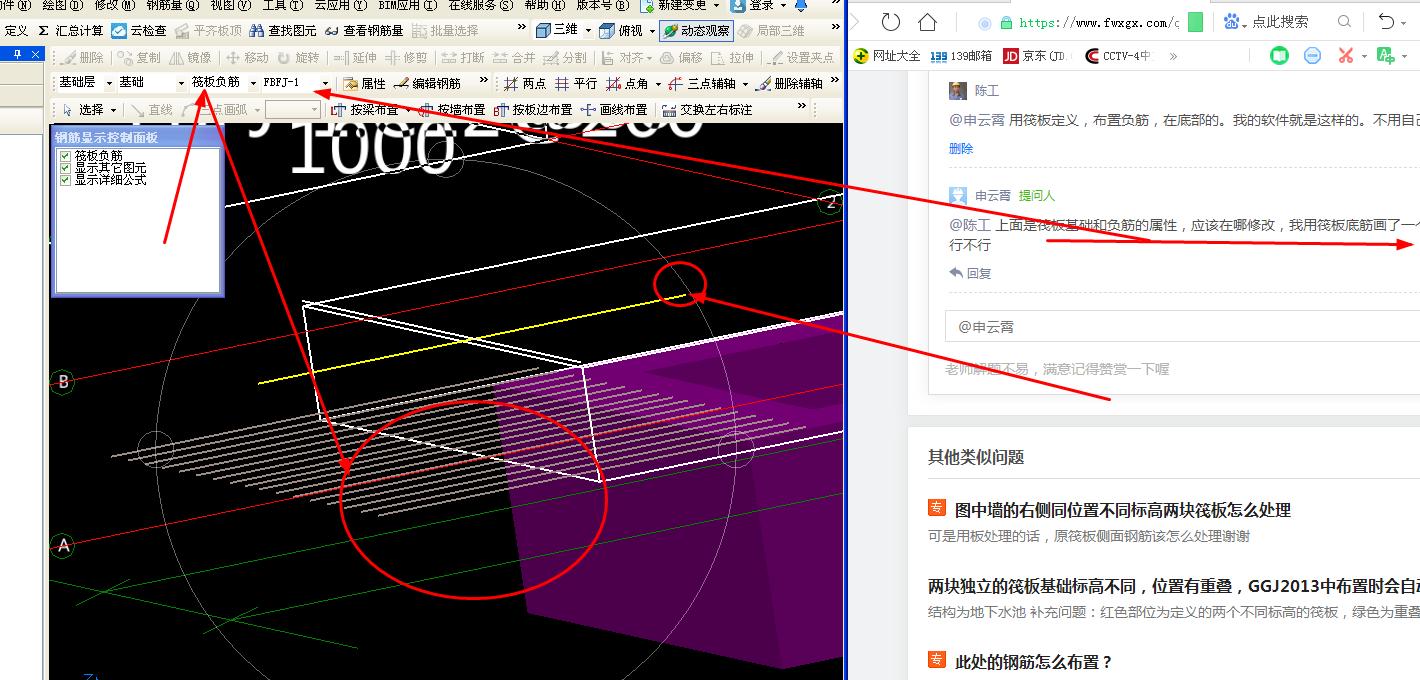This screenshot has width=1420, height=680.
Task: Expand 点角 dropdown arrow
Action: click(657, 84)
